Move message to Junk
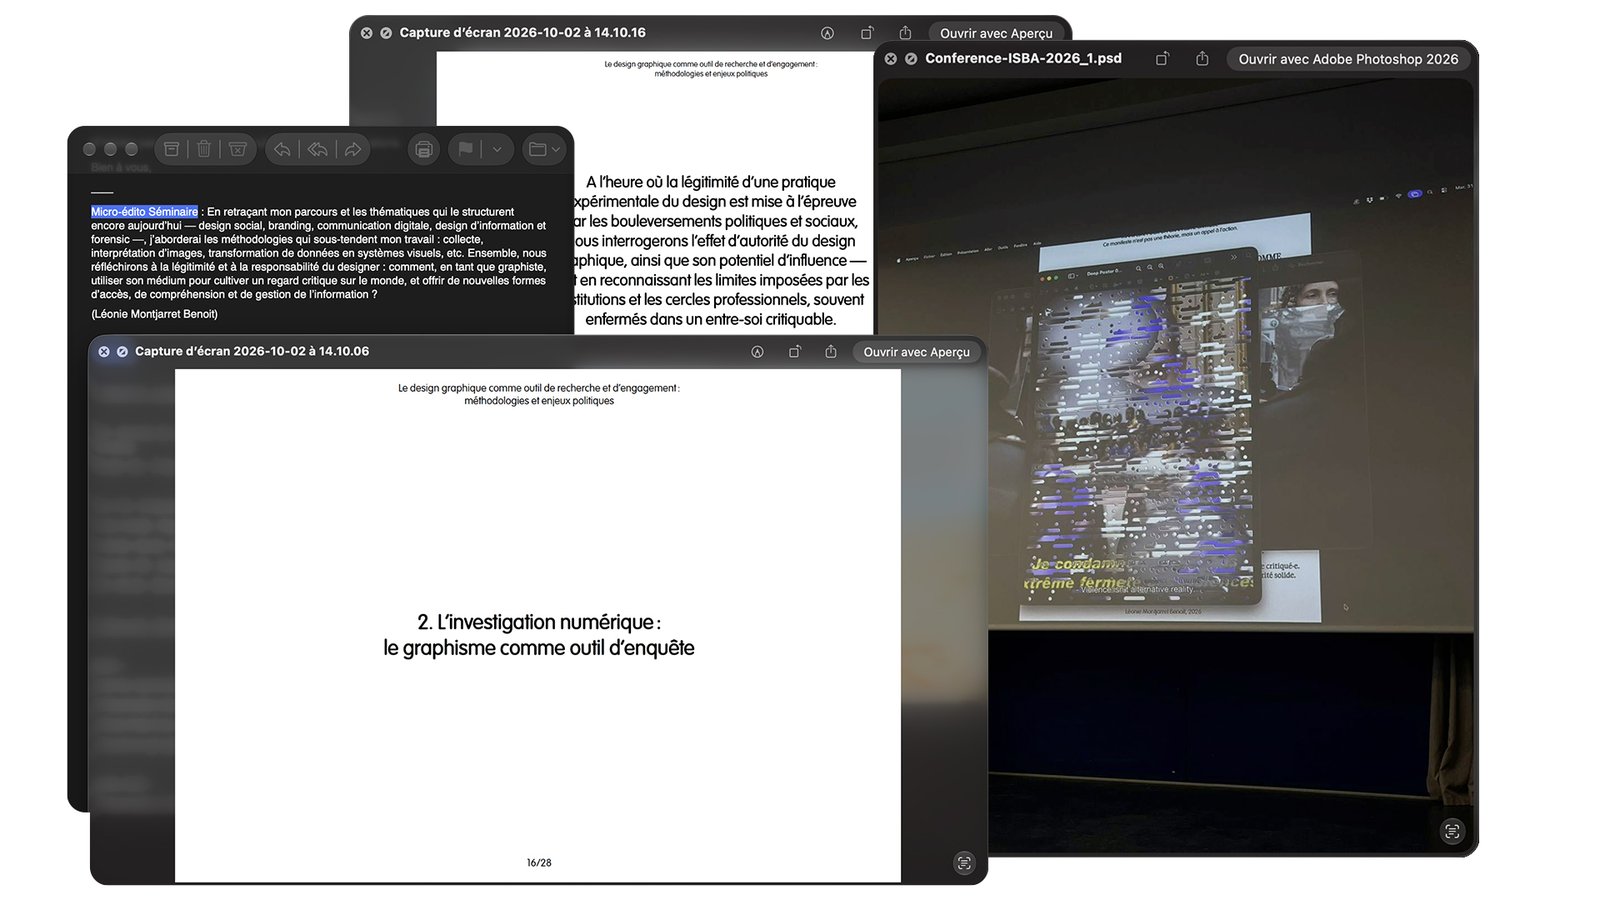This screenshot has height=900, width=1600. (x=238, y=149)
